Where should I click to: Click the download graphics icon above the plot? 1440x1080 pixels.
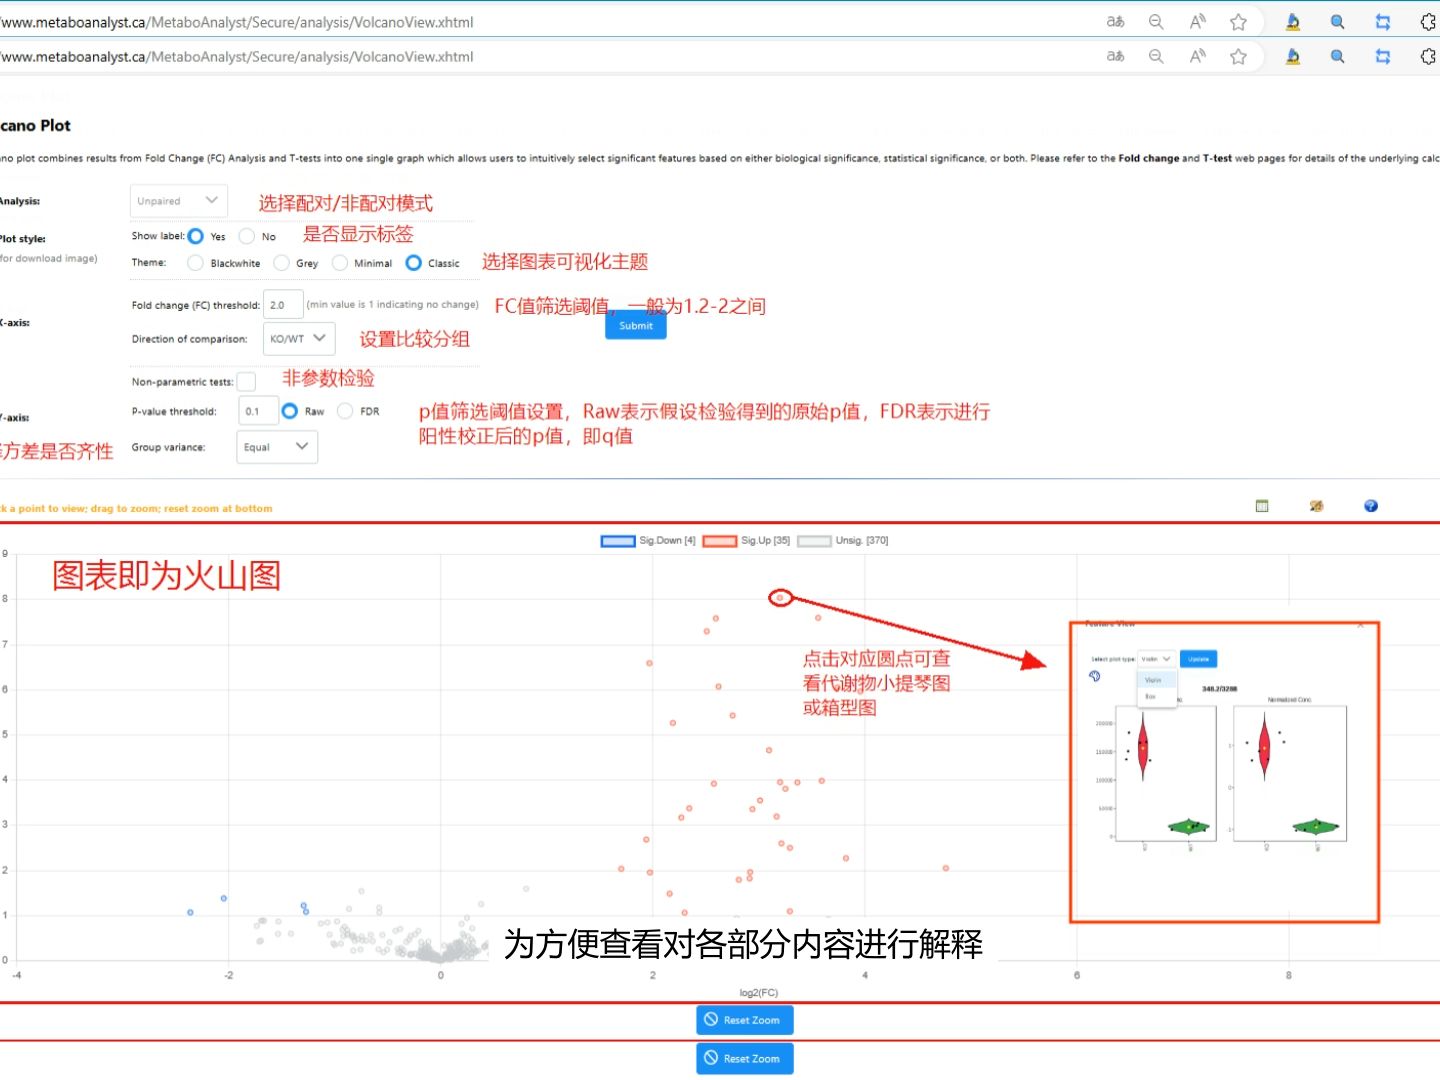(1316, 507)
